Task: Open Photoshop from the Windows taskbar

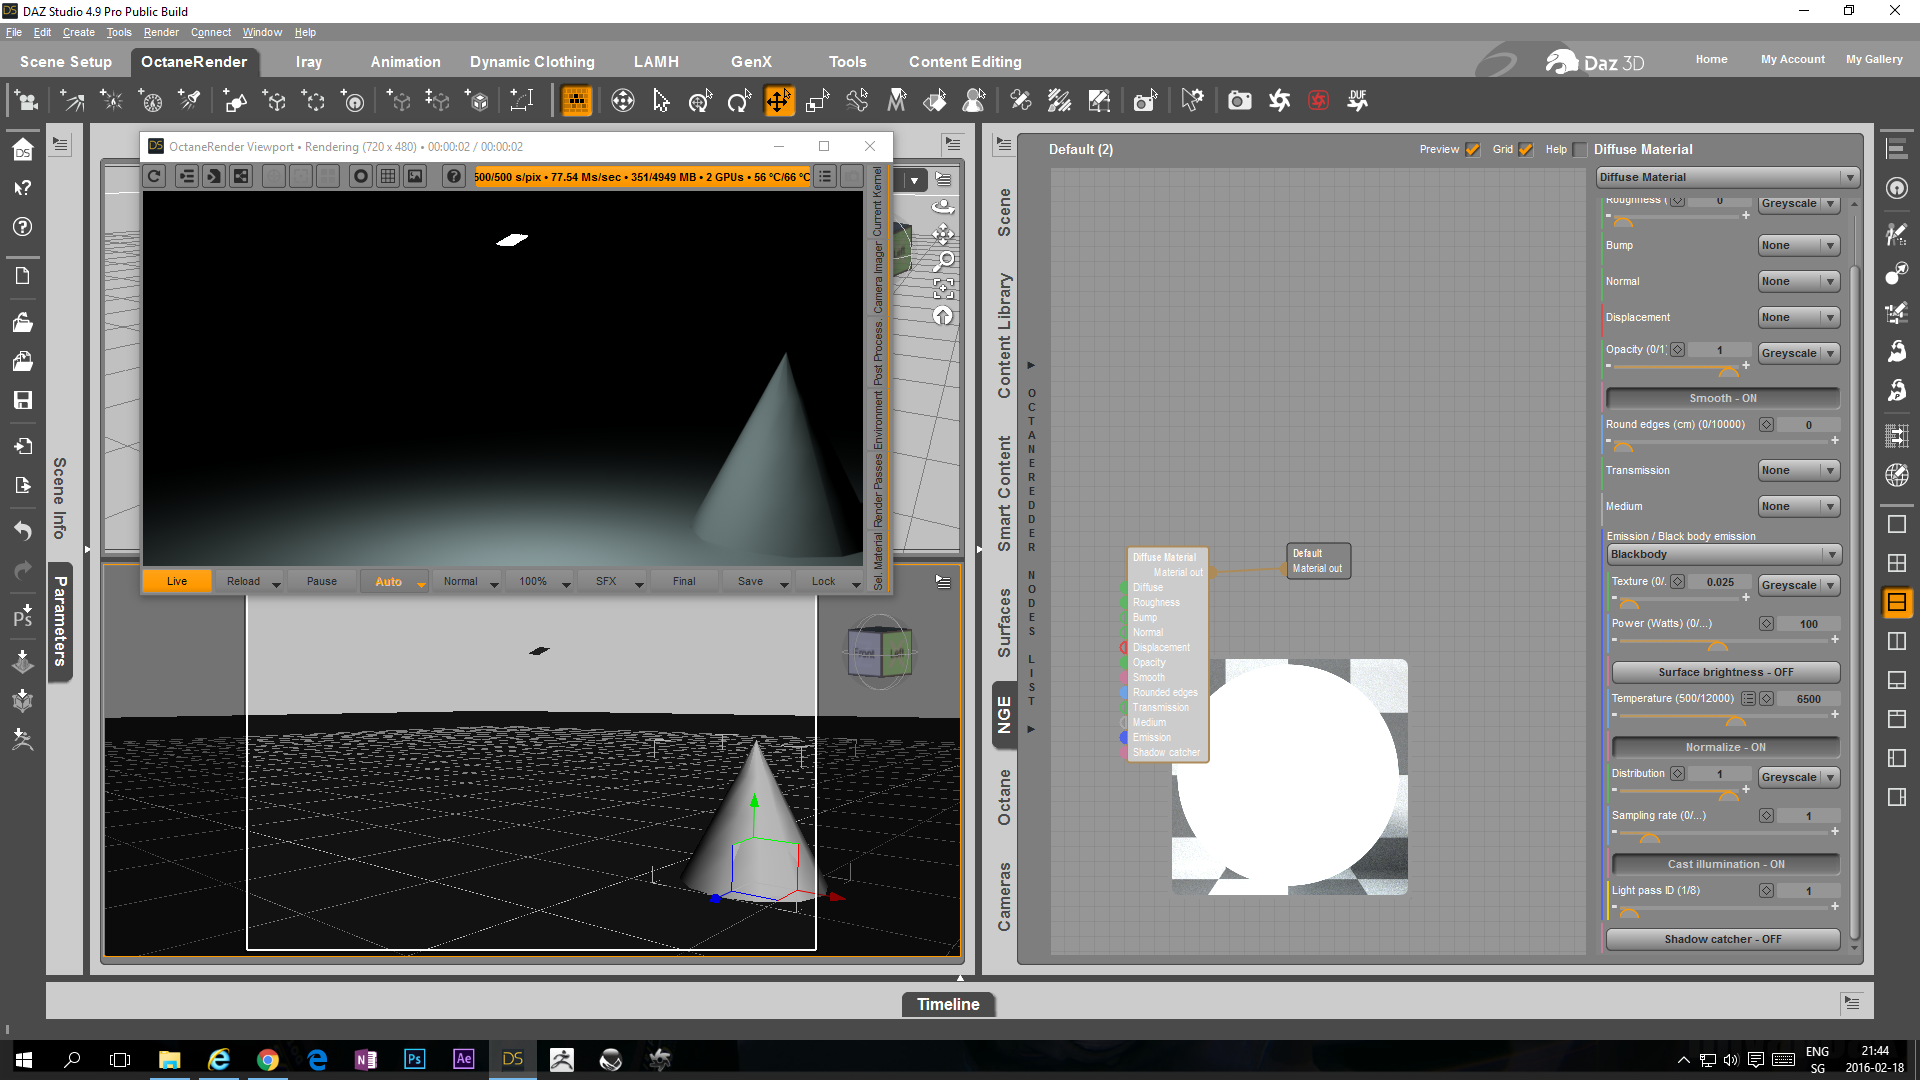Action: click(414, 1059)
